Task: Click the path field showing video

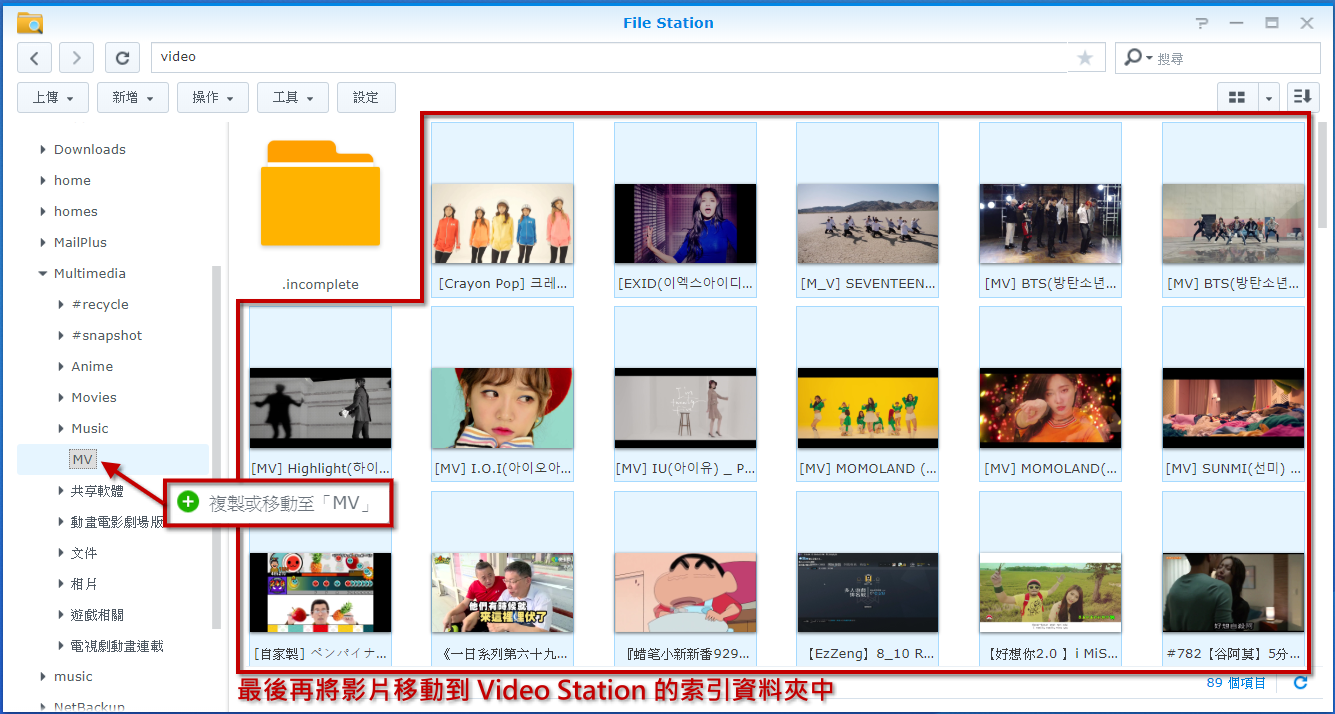Action: [609, 57]
